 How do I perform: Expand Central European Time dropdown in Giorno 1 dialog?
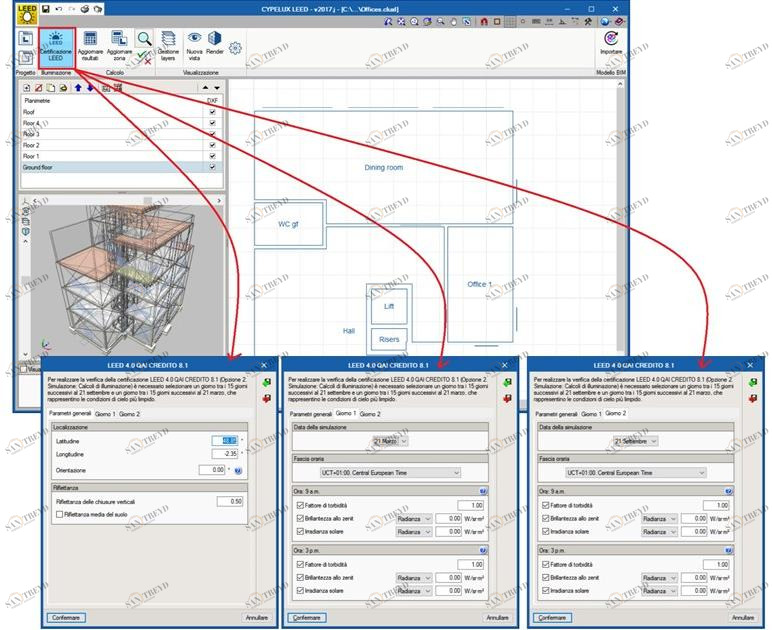(x=390, y=472)
